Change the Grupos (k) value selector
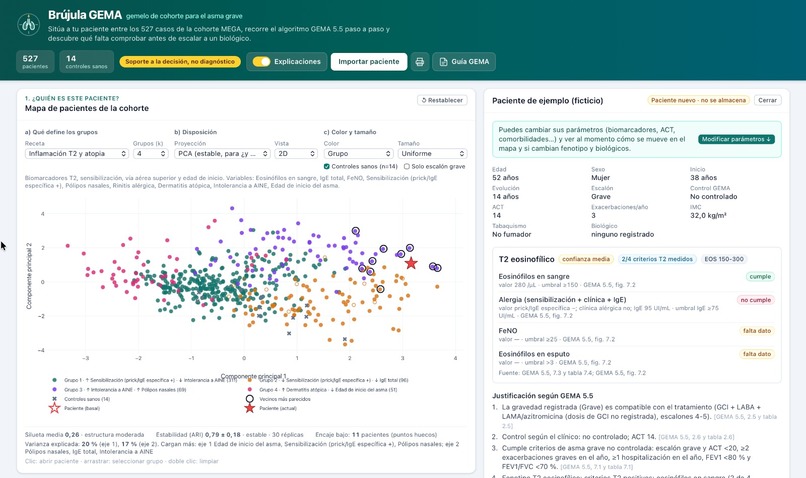806x478 pixels. tap(151, 154)
